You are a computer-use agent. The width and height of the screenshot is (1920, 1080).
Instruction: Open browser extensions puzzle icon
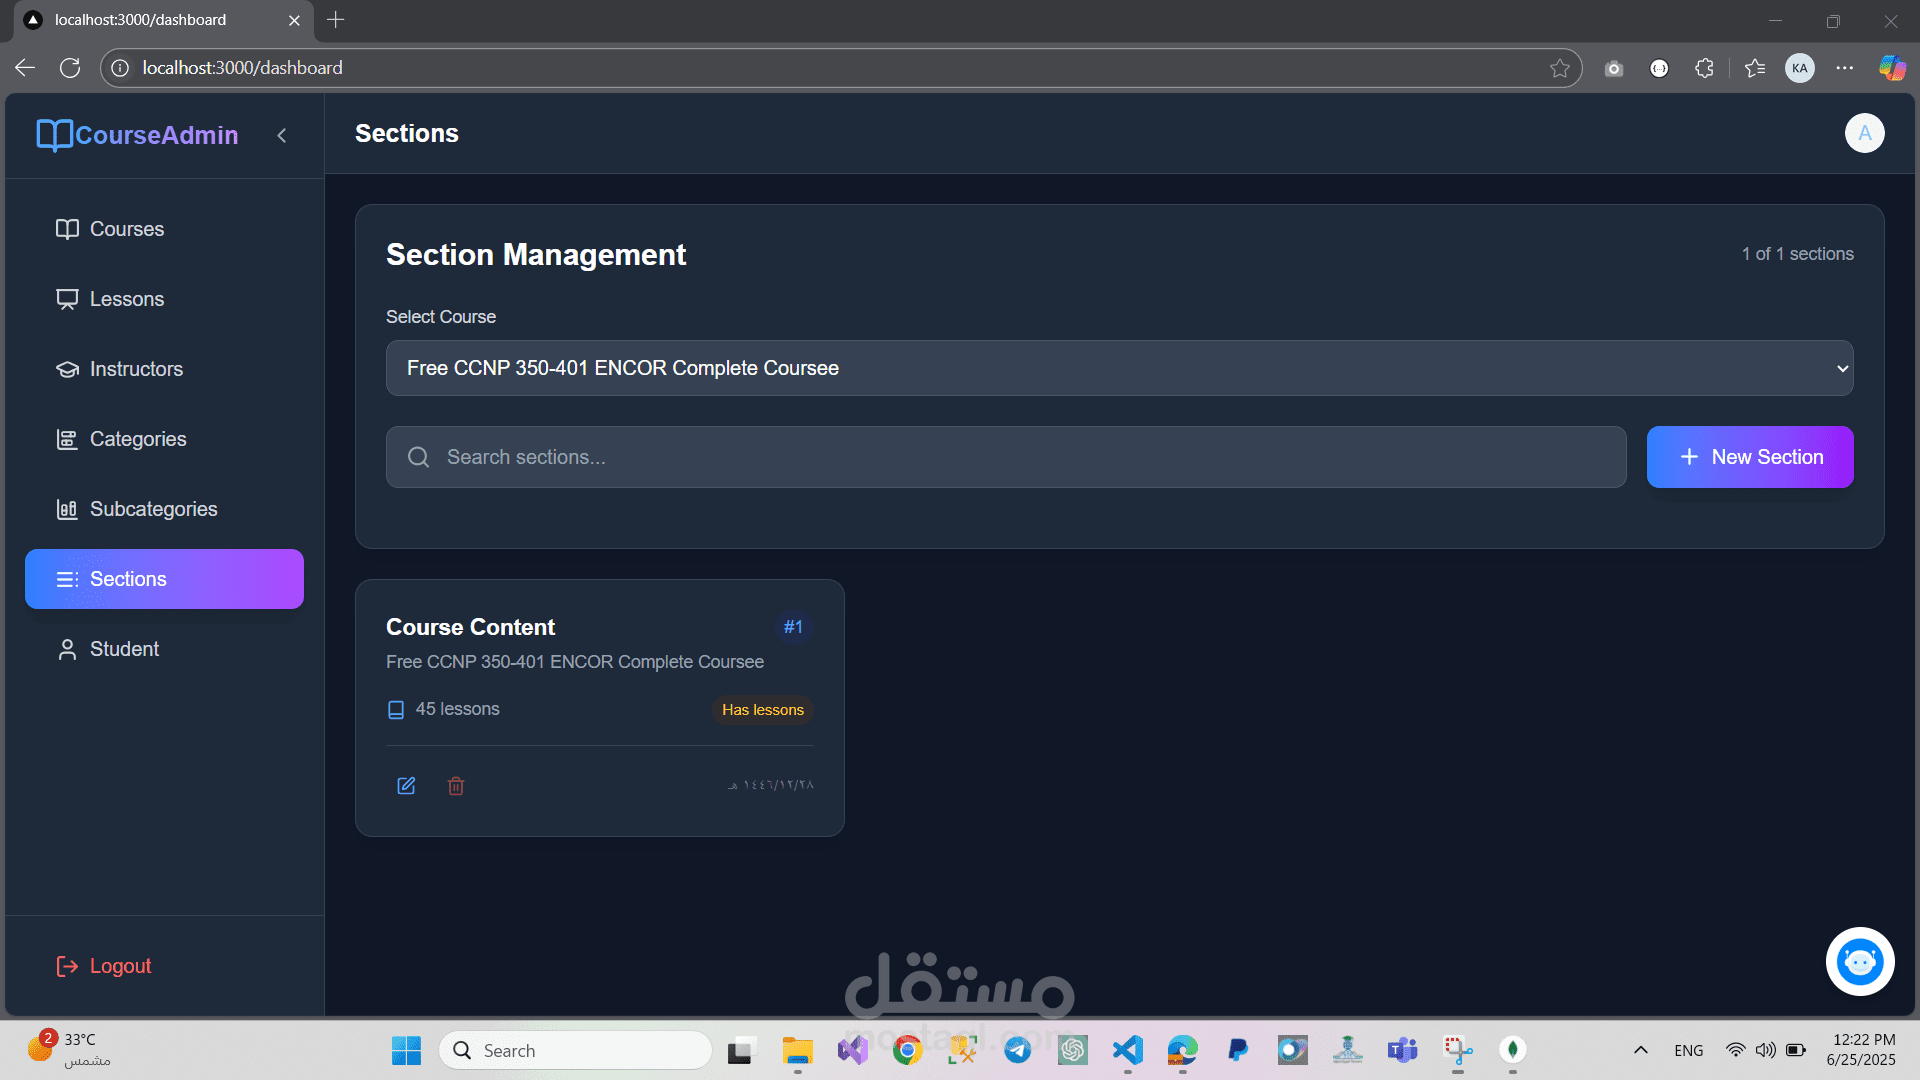(1705, 68)
